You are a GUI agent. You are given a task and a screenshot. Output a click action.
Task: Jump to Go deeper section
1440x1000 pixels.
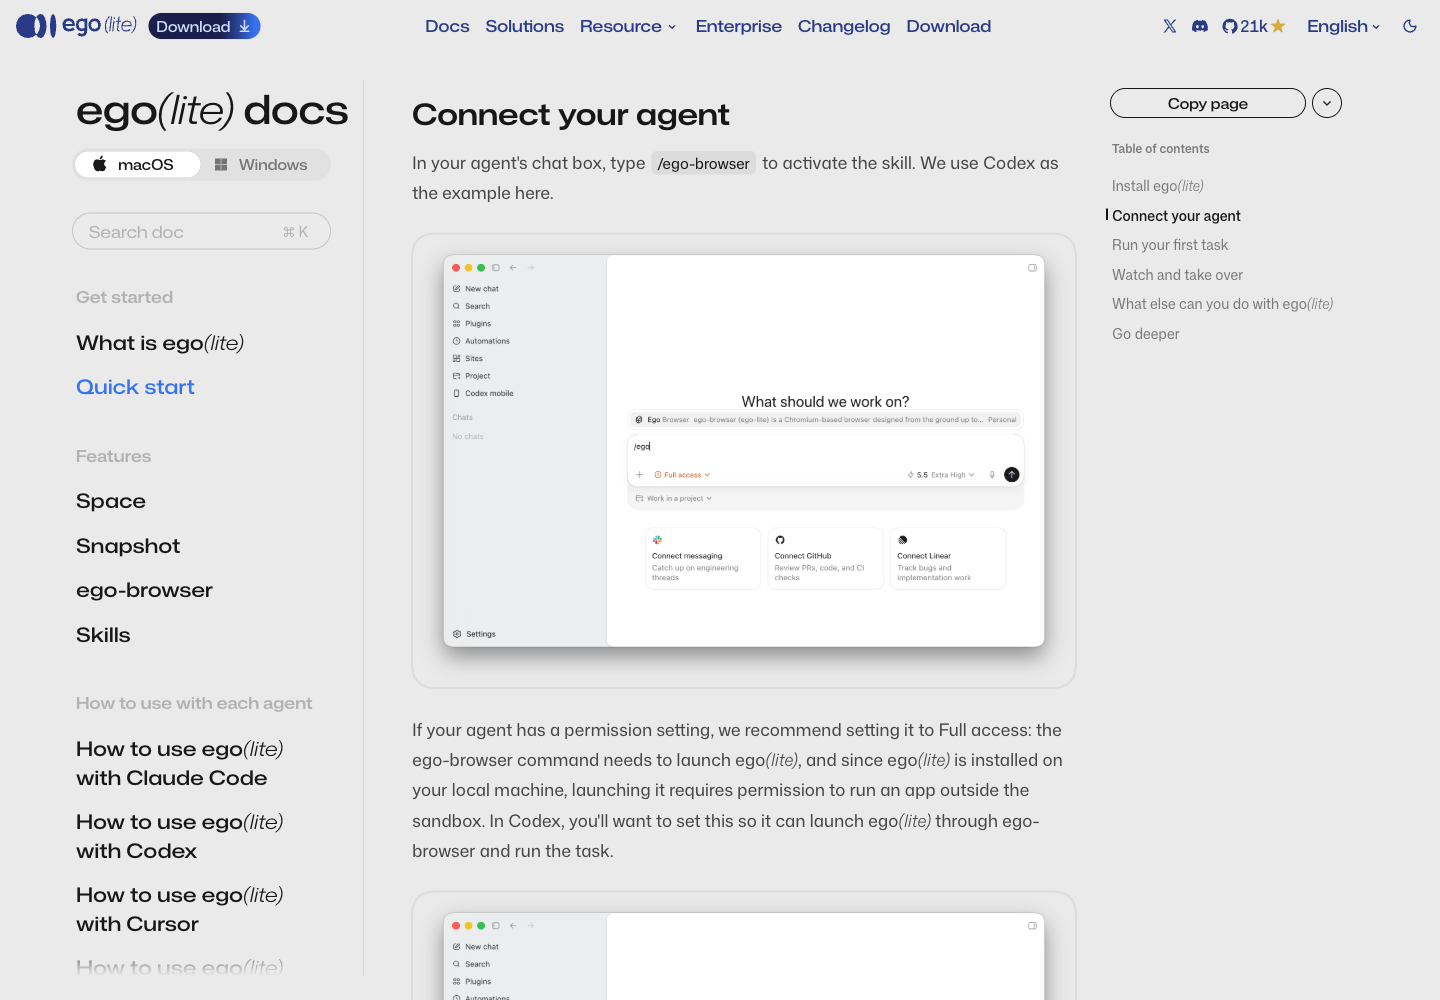tap(1146, 334)
